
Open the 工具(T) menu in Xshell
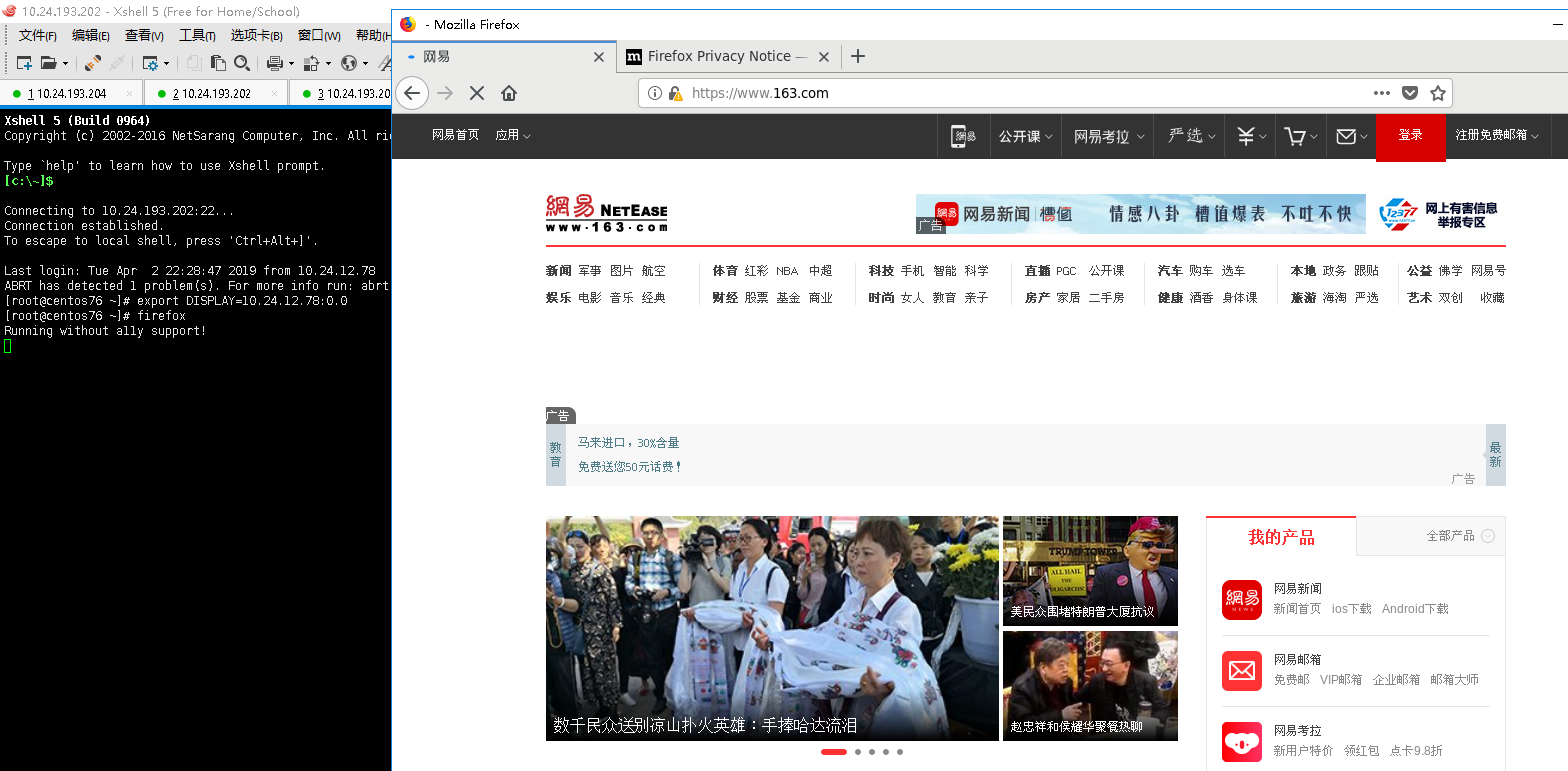tap(197, 36)
